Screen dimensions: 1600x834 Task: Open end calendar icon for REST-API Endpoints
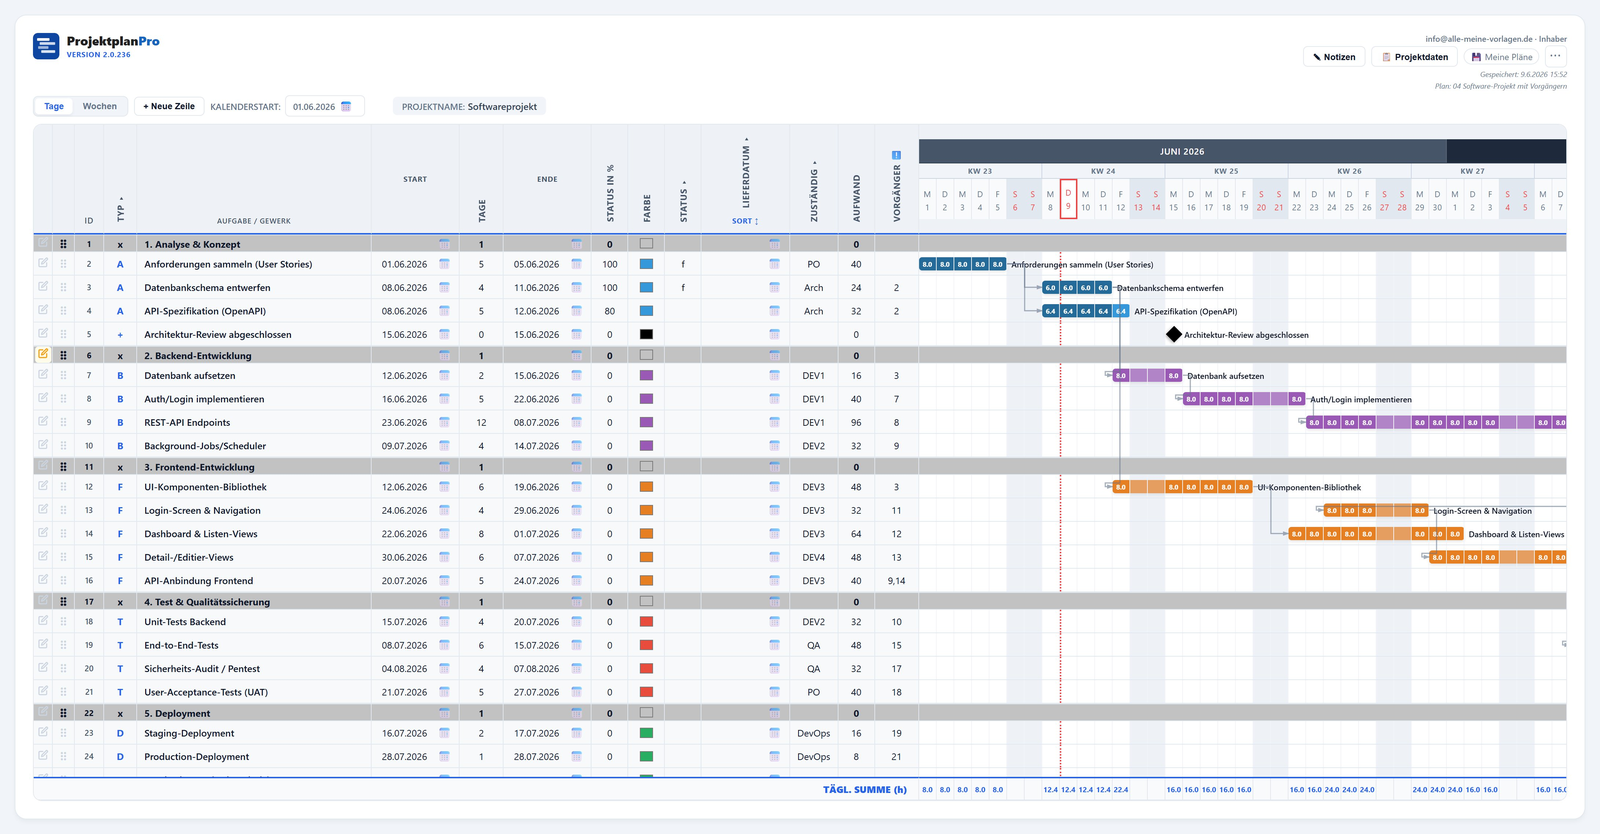[576, 423]
